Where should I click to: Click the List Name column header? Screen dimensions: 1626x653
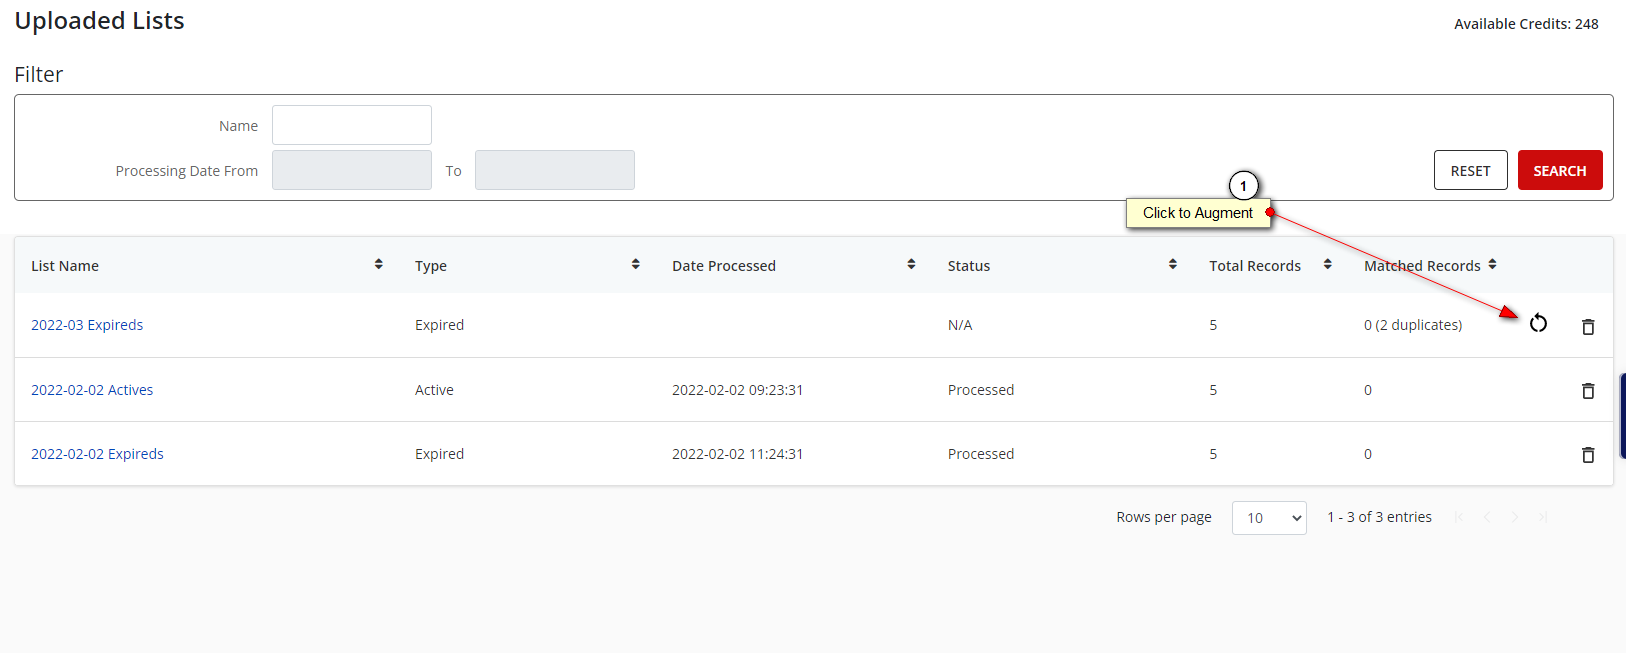point(65,266)
